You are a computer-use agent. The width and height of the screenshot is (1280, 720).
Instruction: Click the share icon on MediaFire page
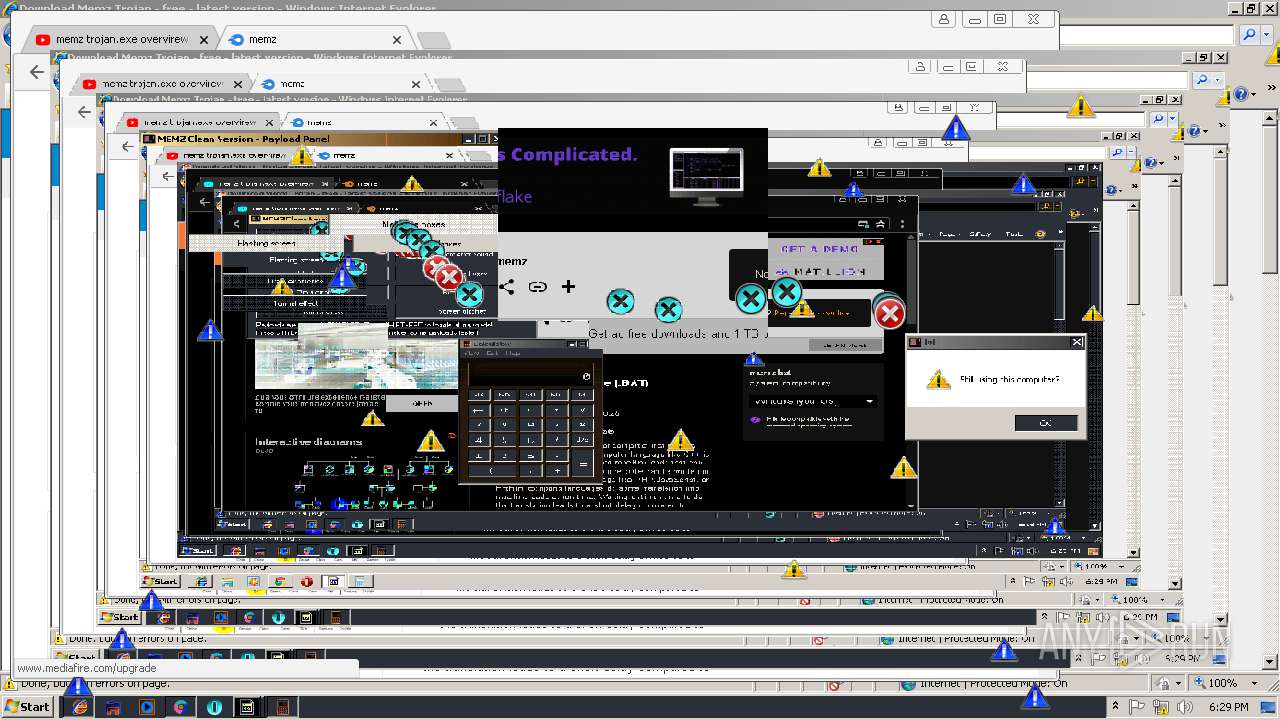pos(507,287)
